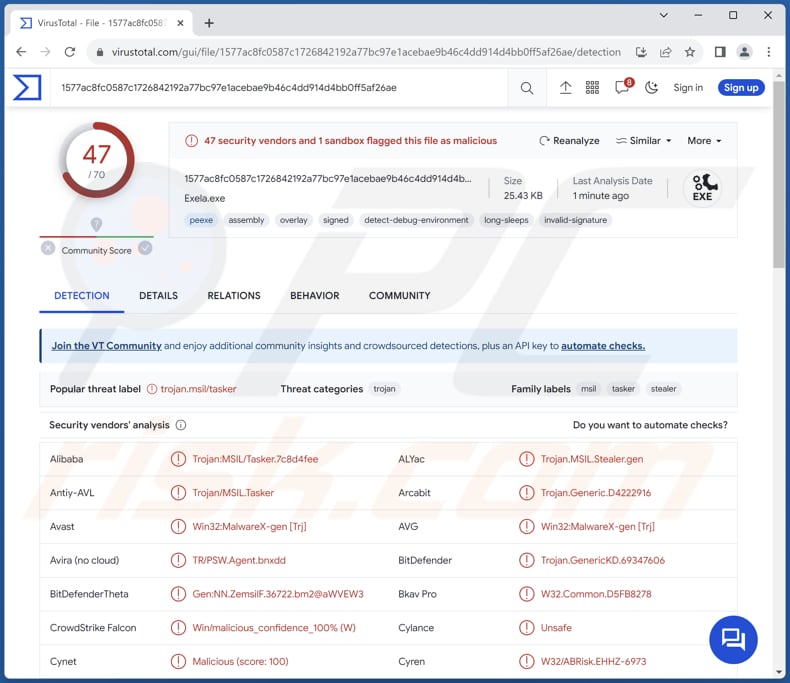Click the invalid-signature tag
790x683 pixels.
pos(575,220)
